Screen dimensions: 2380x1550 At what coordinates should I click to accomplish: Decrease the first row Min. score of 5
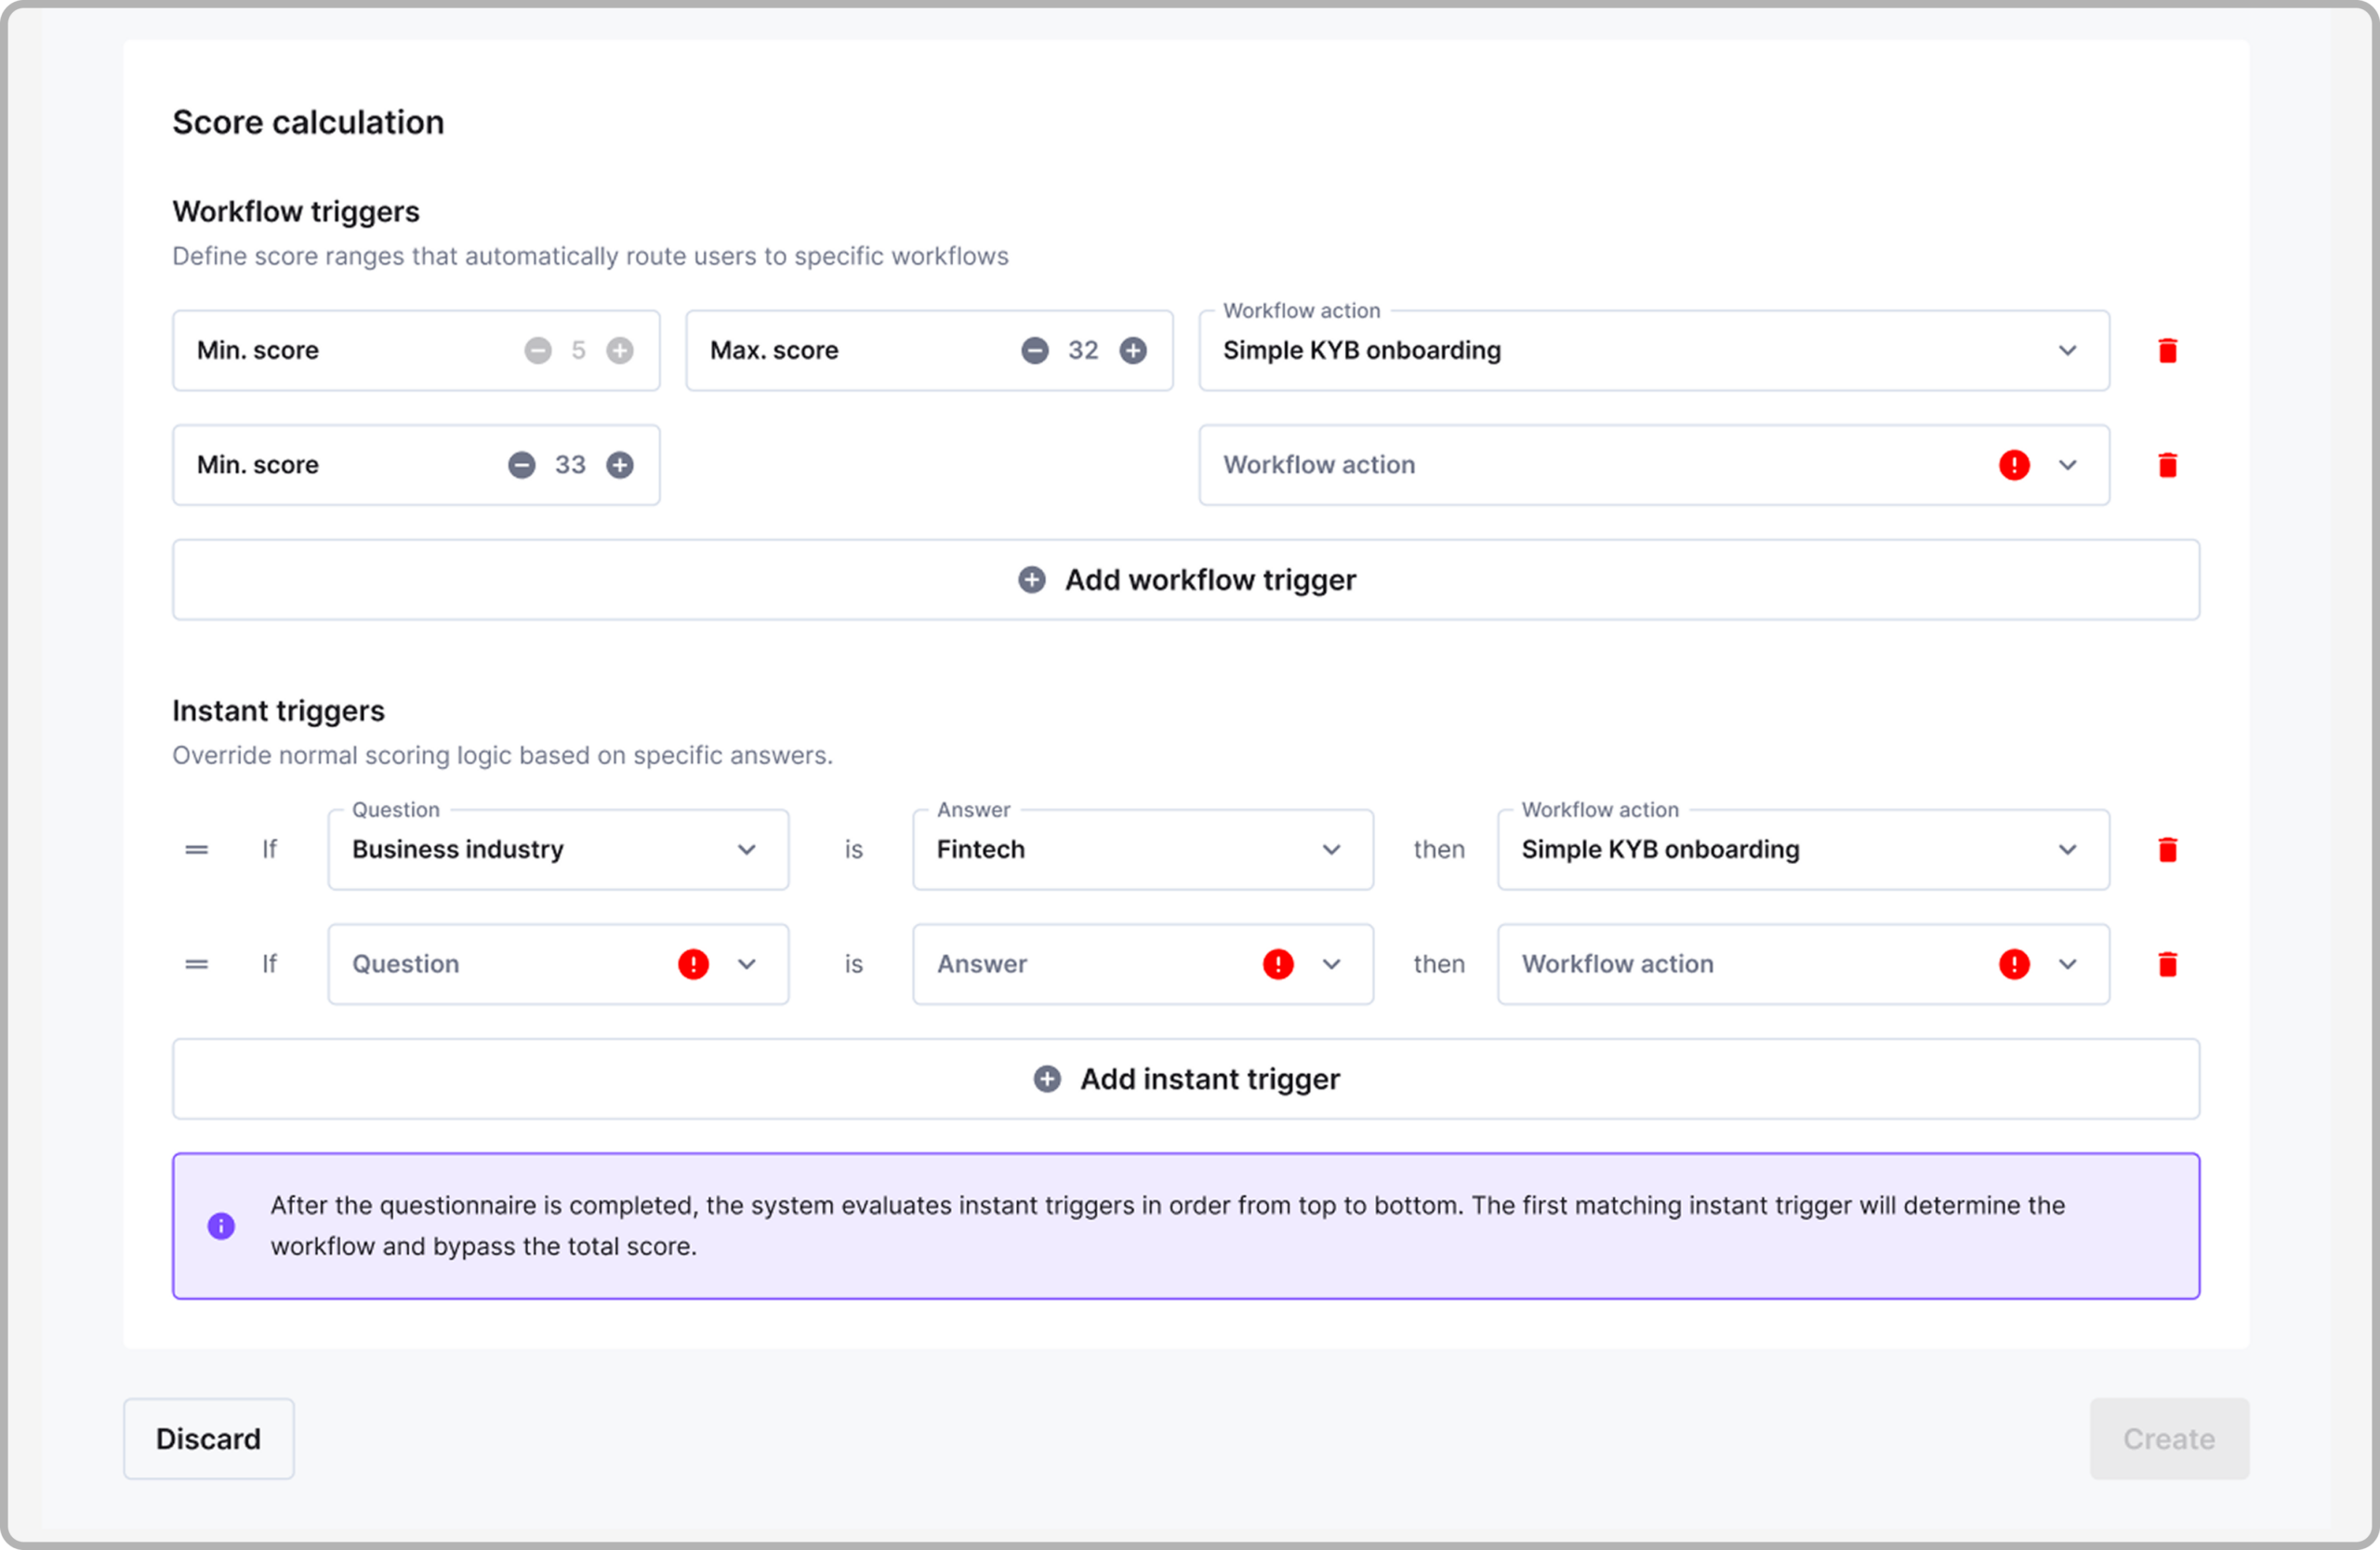pos(538,351)
